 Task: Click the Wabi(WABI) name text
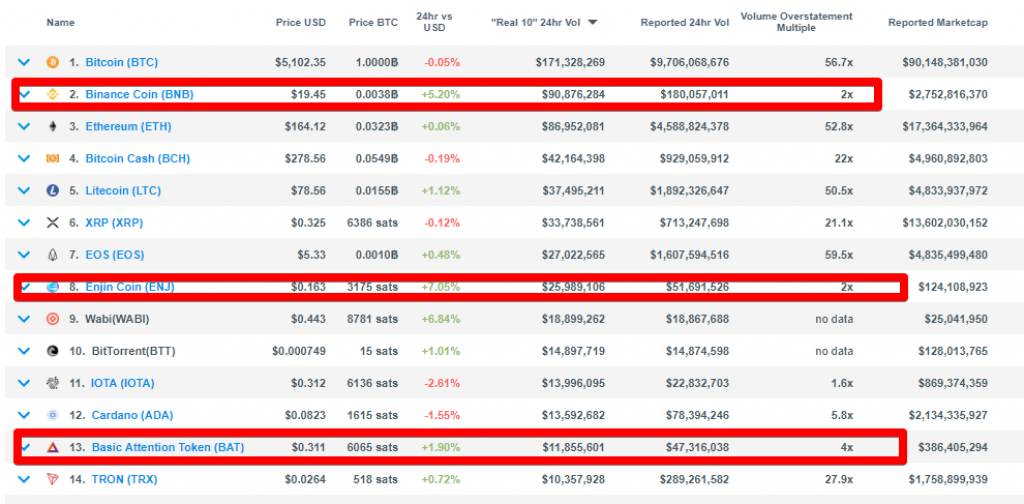(x=118, y=319)
